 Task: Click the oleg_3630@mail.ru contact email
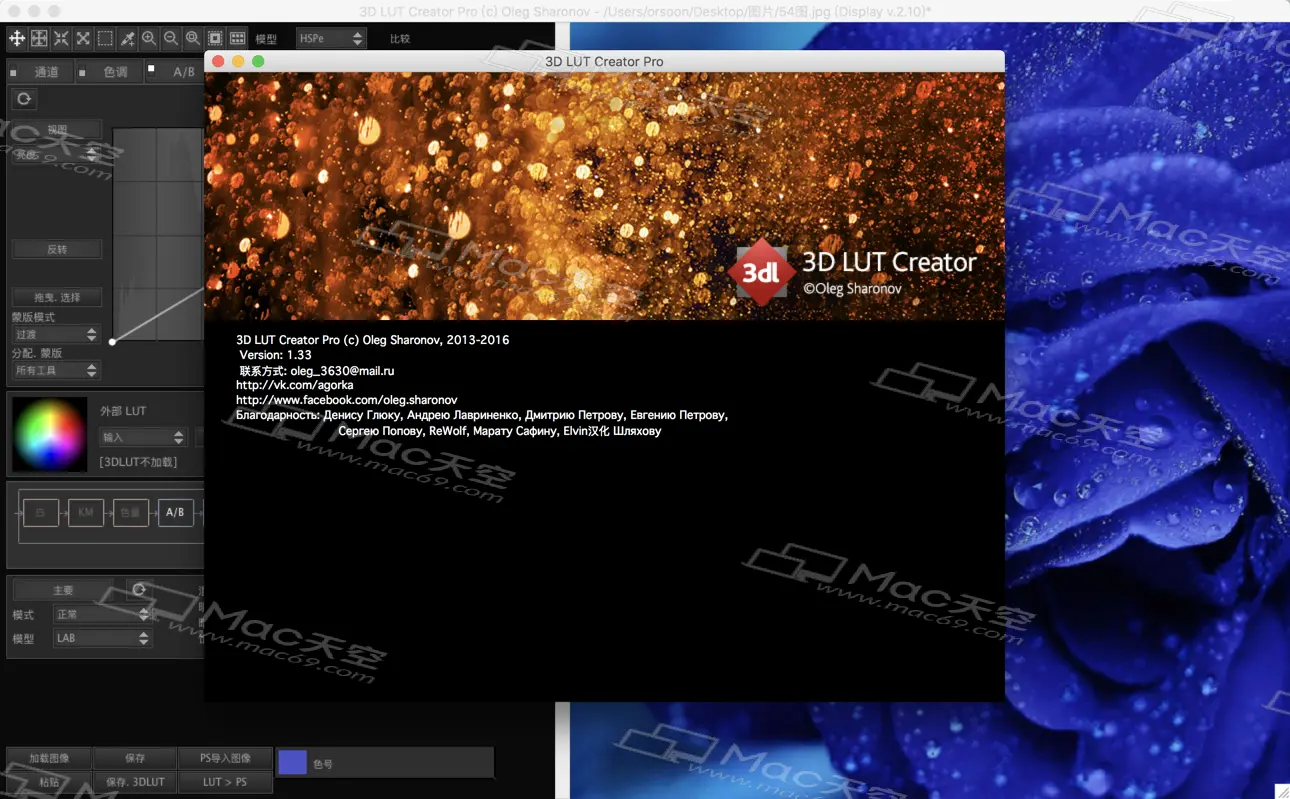(343, 370)
